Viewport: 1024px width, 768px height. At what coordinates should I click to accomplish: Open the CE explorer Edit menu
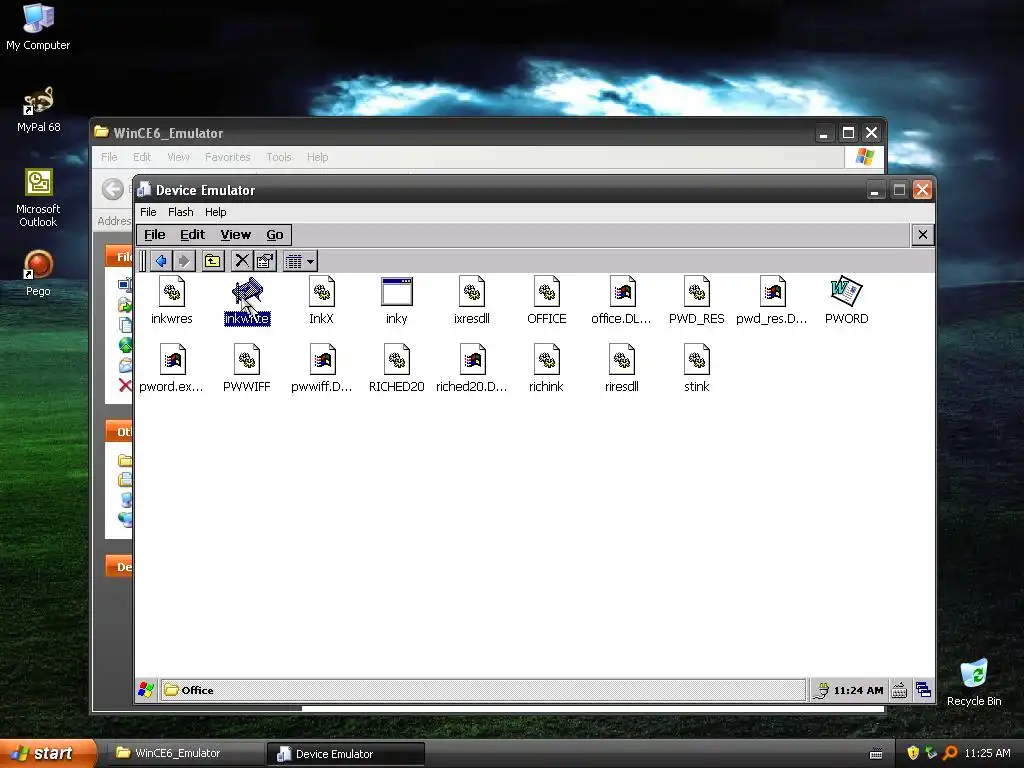coord(193,234)
